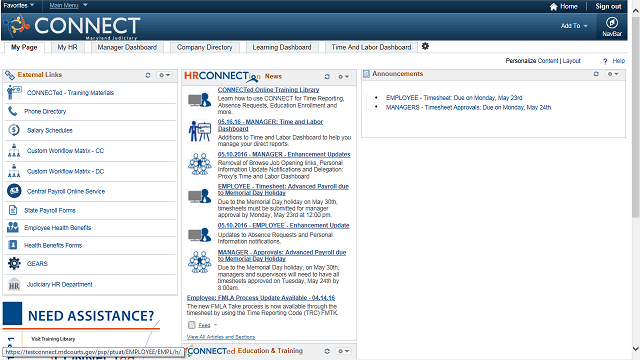Open Employee FMLA Process Update Available article
This screenshot has width=640, height=360.
[261, 298]
